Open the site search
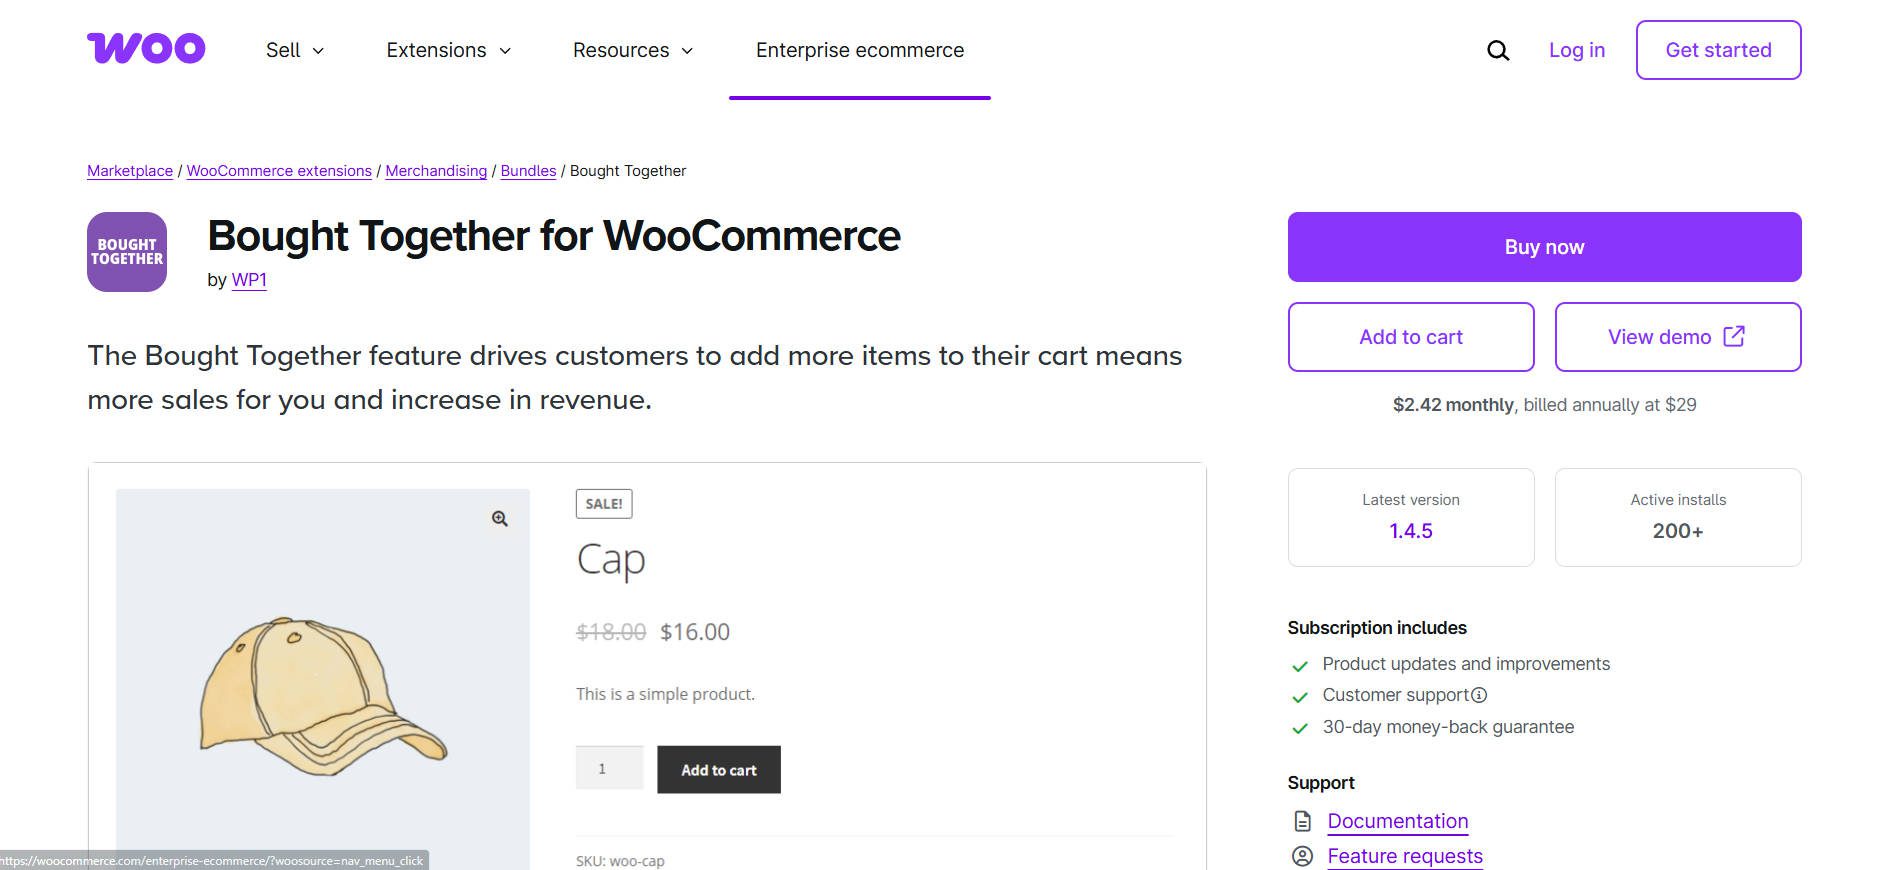 click(x=1497, y=49)
